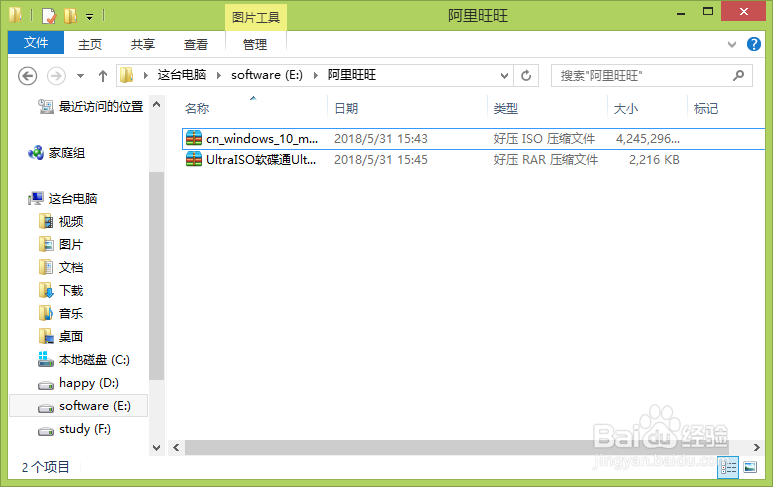Click the 2018/5/31 15:43 date cell
The height and width of the screenshot is (487, 773).
(381, 139)
